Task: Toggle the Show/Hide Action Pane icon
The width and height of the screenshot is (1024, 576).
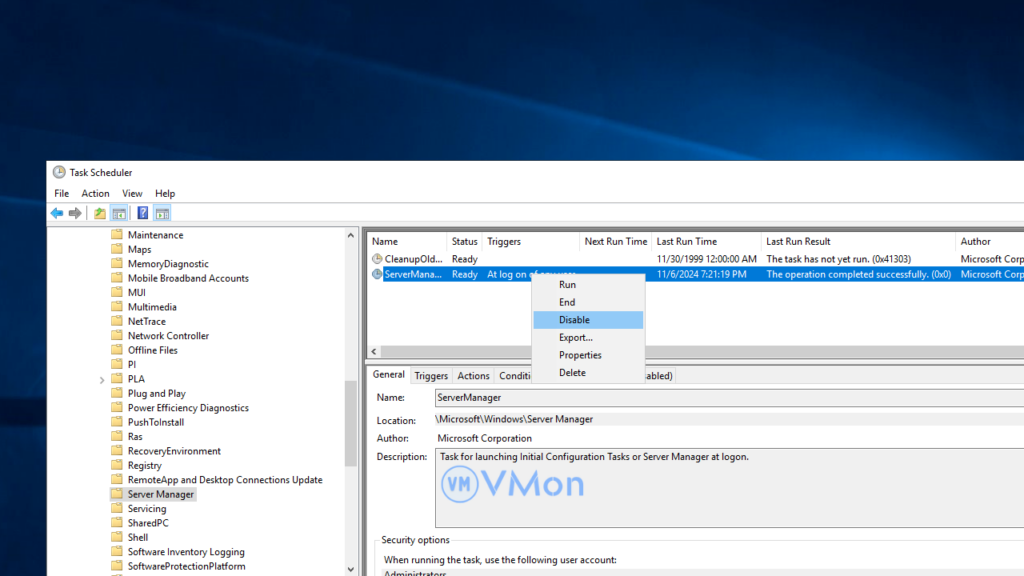Action: pyautogui.click(x=162, y=213)
